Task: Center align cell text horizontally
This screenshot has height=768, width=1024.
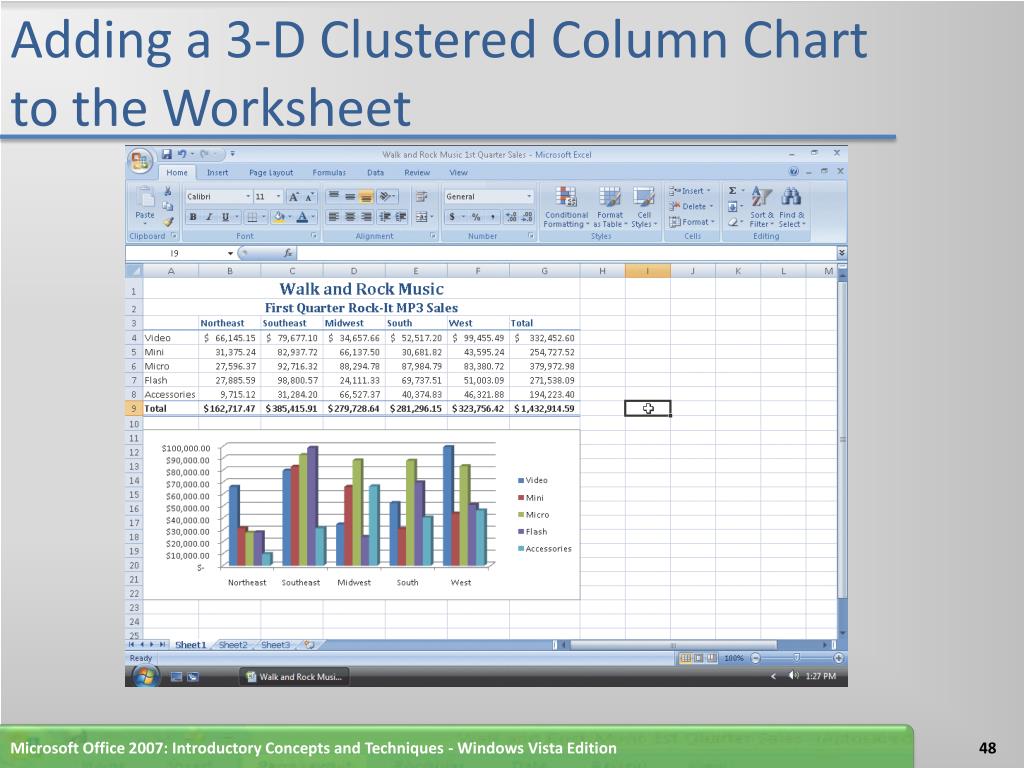Action: (350, 217)
